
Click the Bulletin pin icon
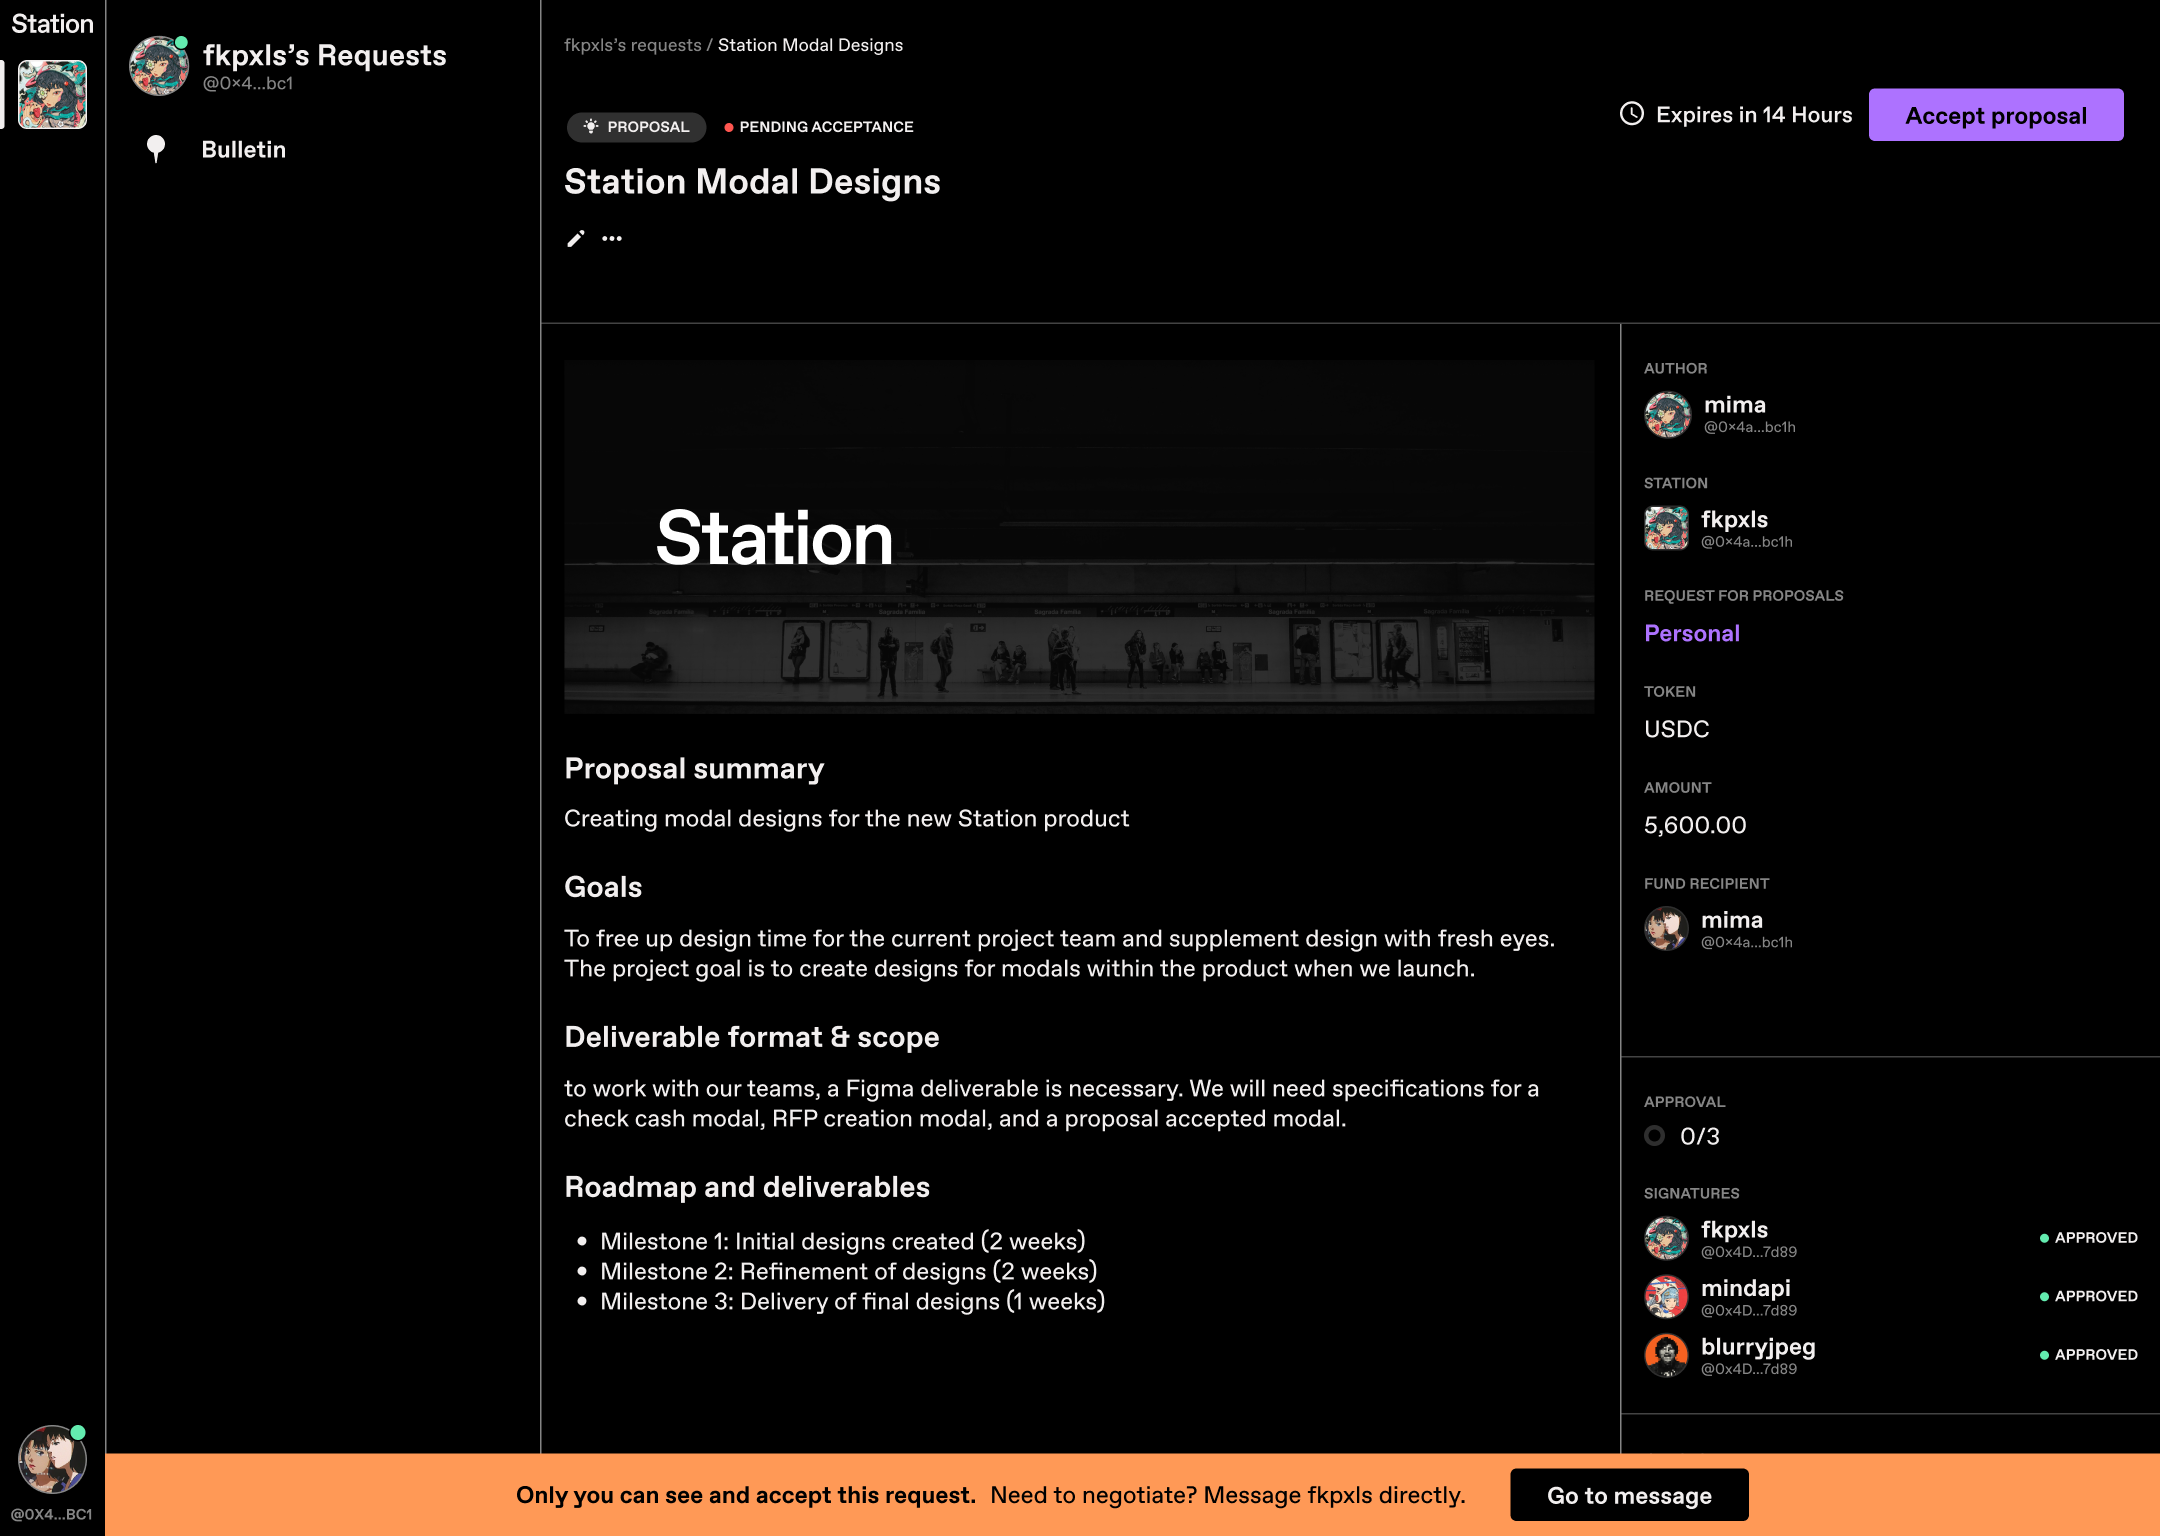coord(156,149)
